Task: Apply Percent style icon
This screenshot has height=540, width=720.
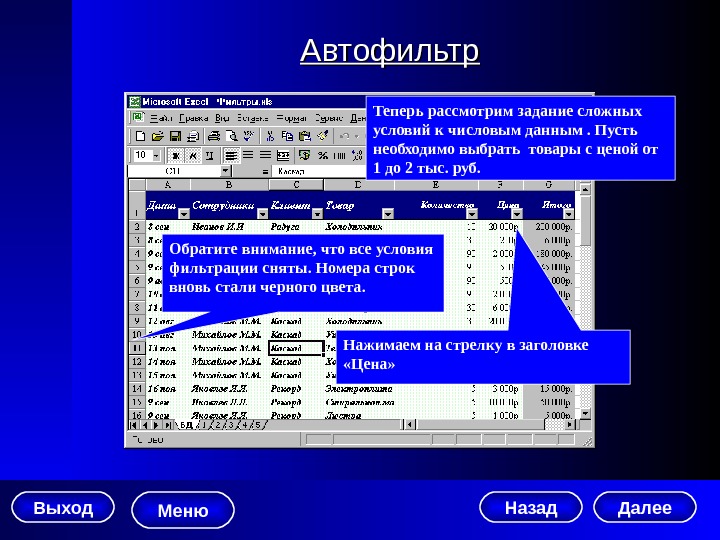Action: coord(323,156)
